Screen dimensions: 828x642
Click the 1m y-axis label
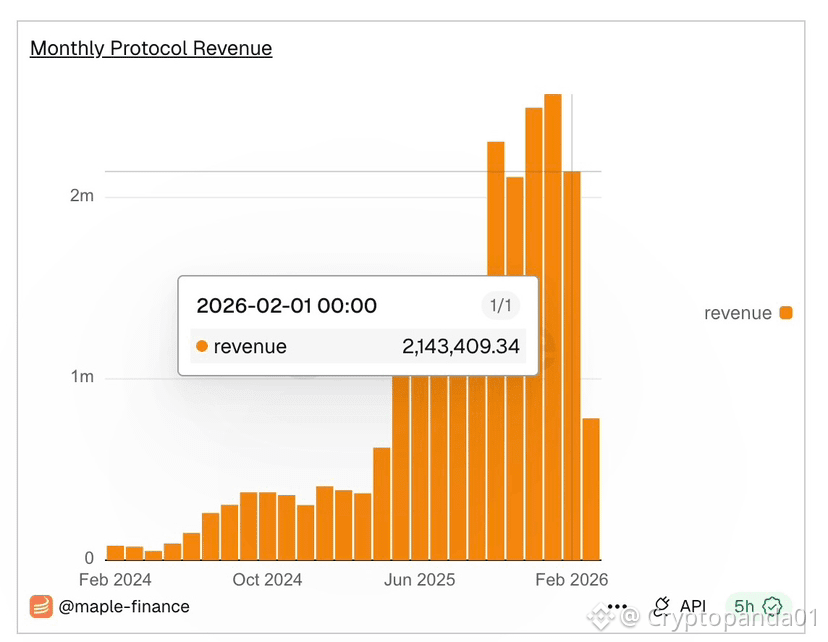82,377
